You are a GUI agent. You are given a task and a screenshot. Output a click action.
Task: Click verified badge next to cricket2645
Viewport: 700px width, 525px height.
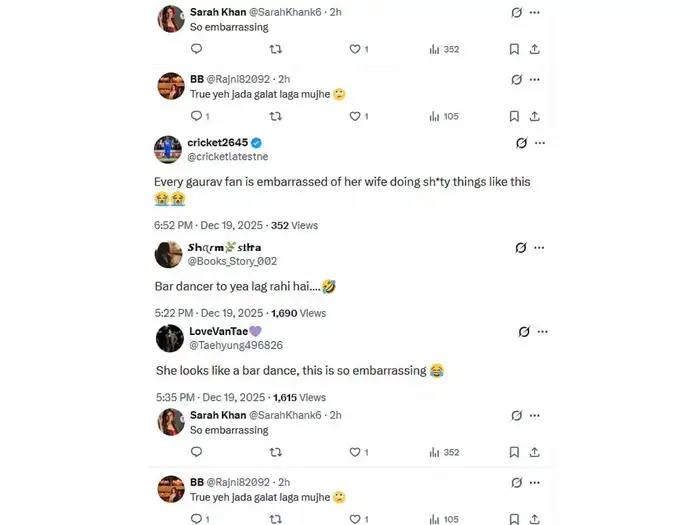(257, 143)
